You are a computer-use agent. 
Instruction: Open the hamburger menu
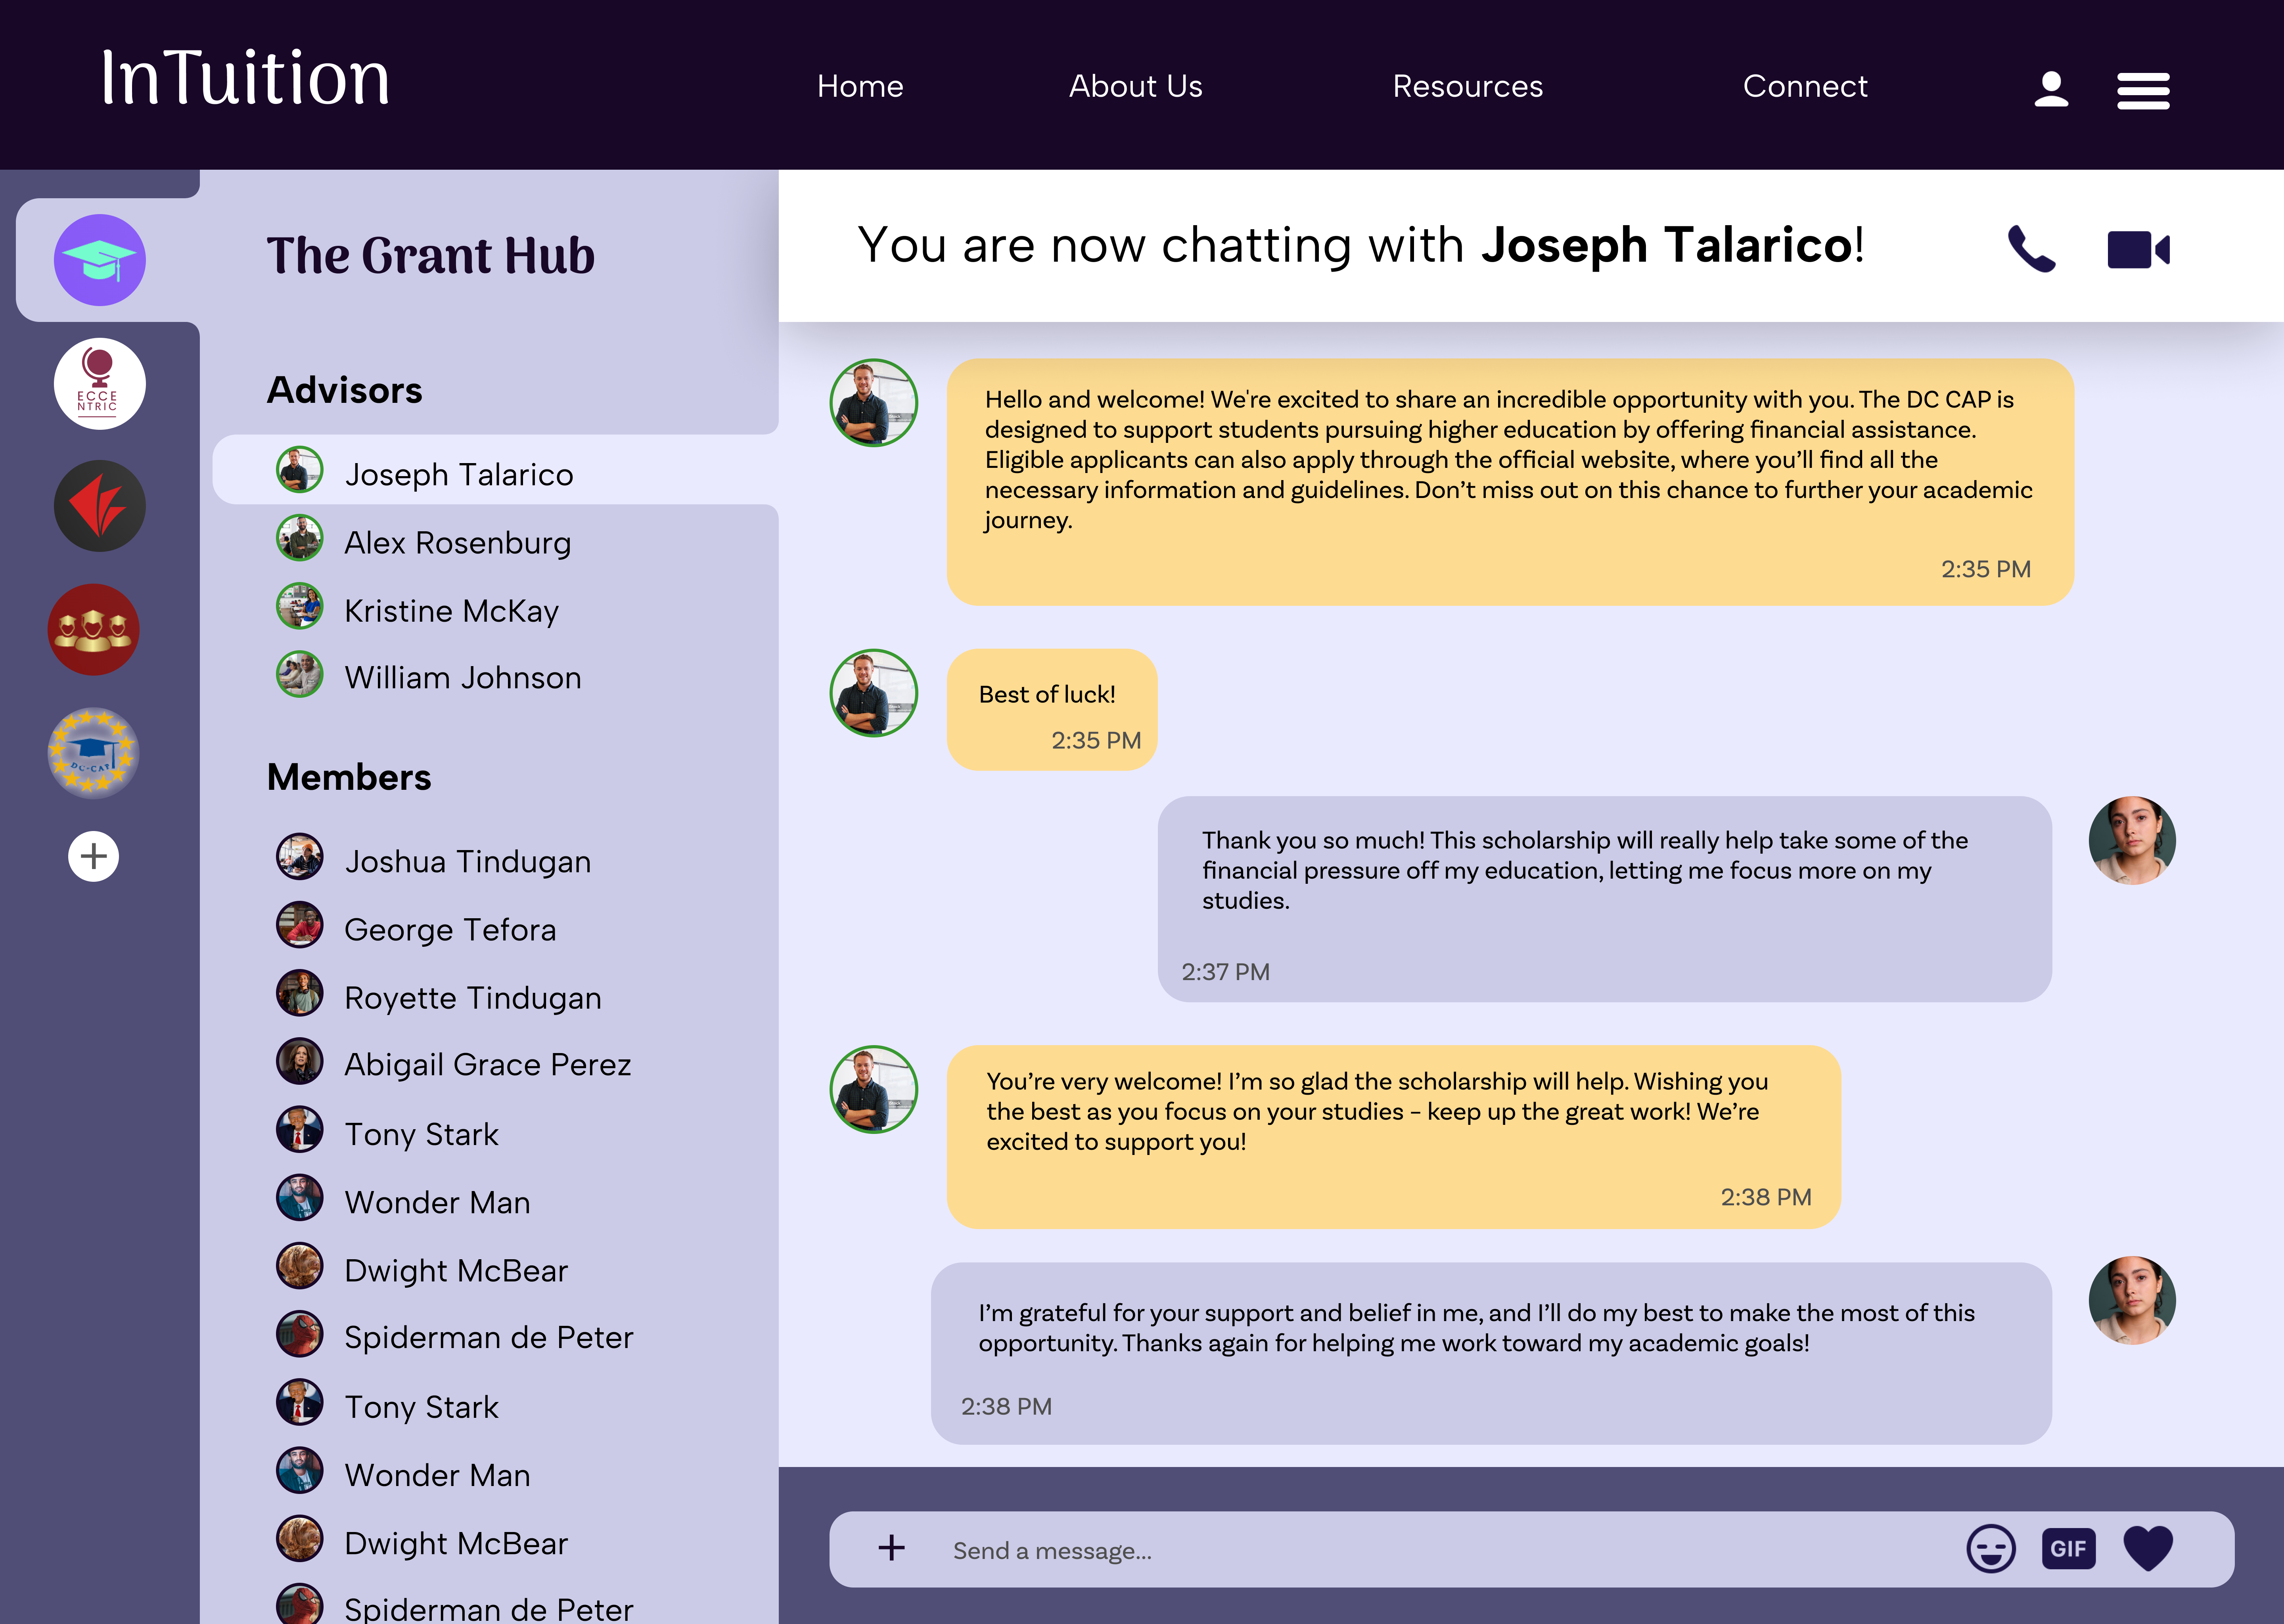click(x=2143, y=91)
